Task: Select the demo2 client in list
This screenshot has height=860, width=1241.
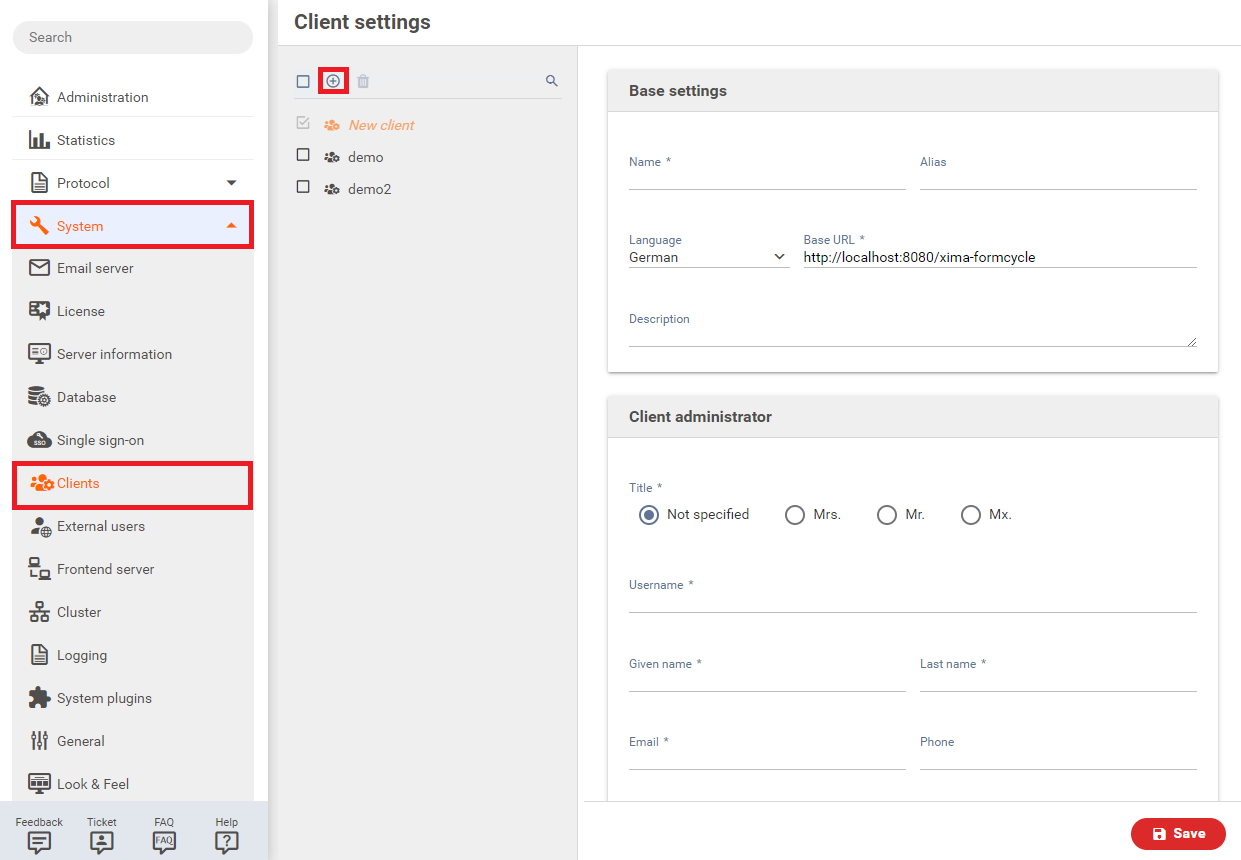Action: [369, 189]
